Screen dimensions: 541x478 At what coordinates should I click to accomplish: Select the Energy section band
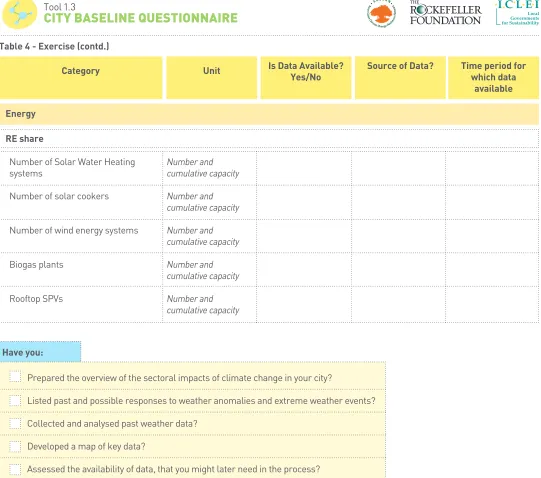pos(269,114)
